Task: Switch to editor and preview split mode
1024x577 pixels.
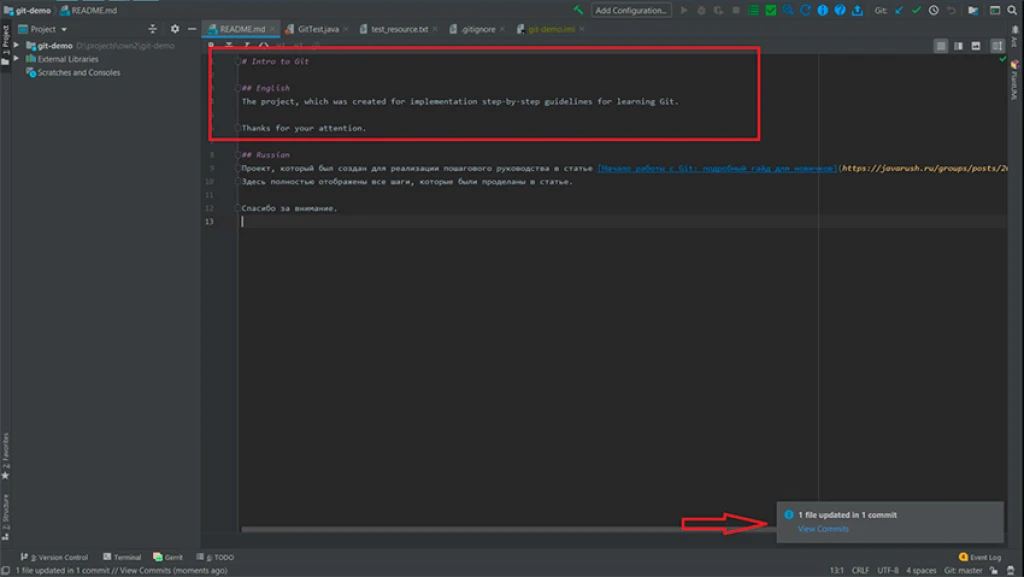Action: [x=958, y=46]
